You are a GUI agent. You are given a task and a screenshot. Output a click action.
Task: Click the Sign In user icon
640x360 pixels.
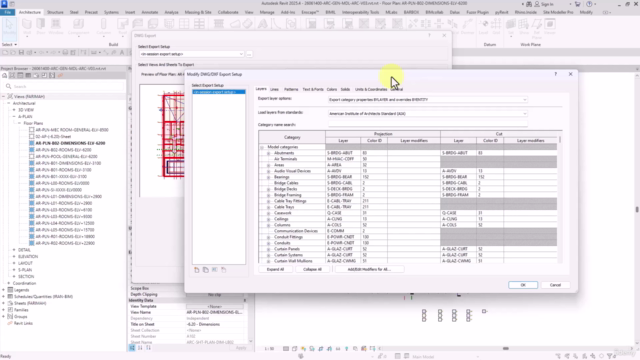click(x=537, y=4)
